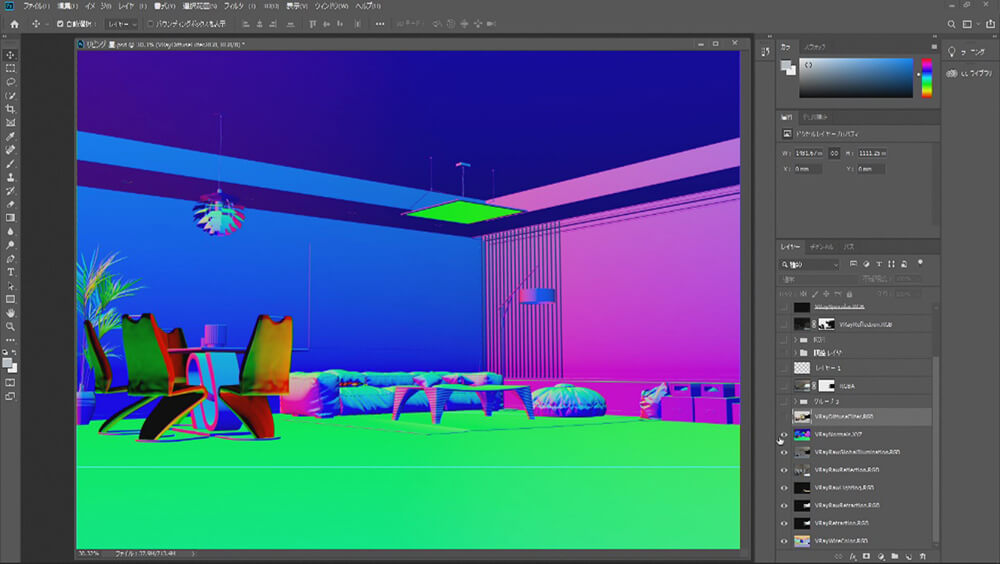Click the delete layer trash icon
The width and height of the screenshot is (1000, 564).
coord(922,556)
